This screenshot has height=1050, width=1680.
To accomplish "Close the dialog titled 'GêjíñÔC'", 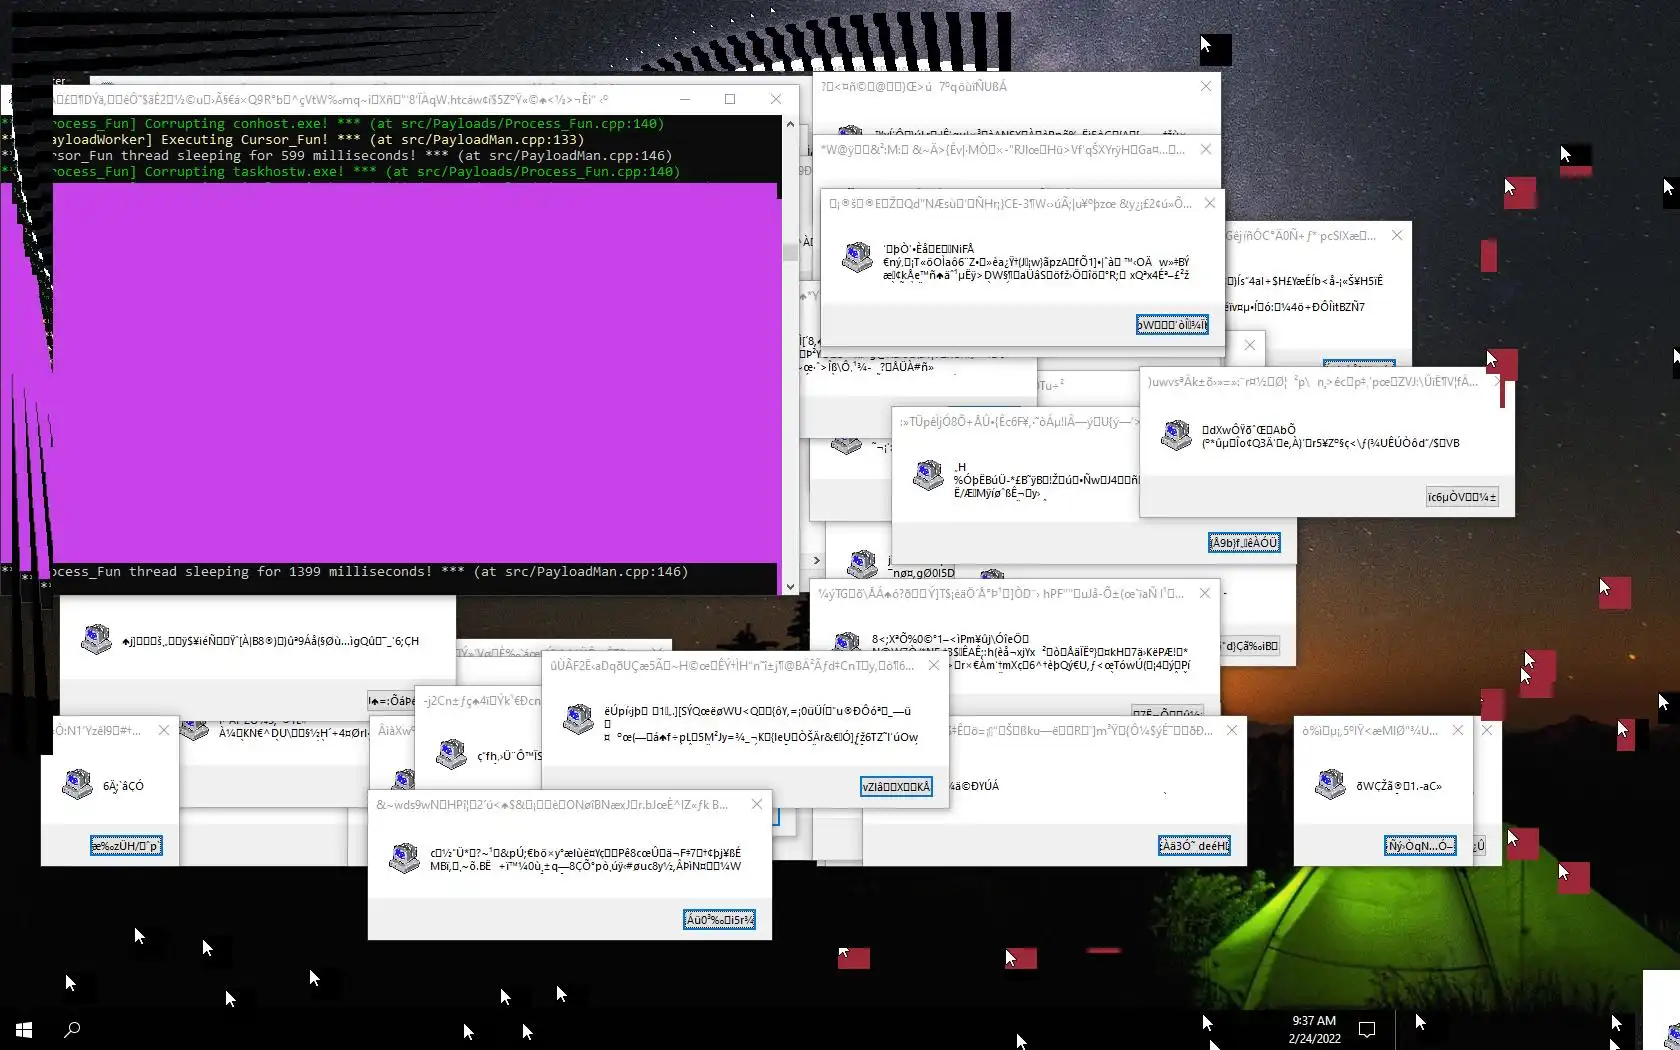I will [1397, 235].
